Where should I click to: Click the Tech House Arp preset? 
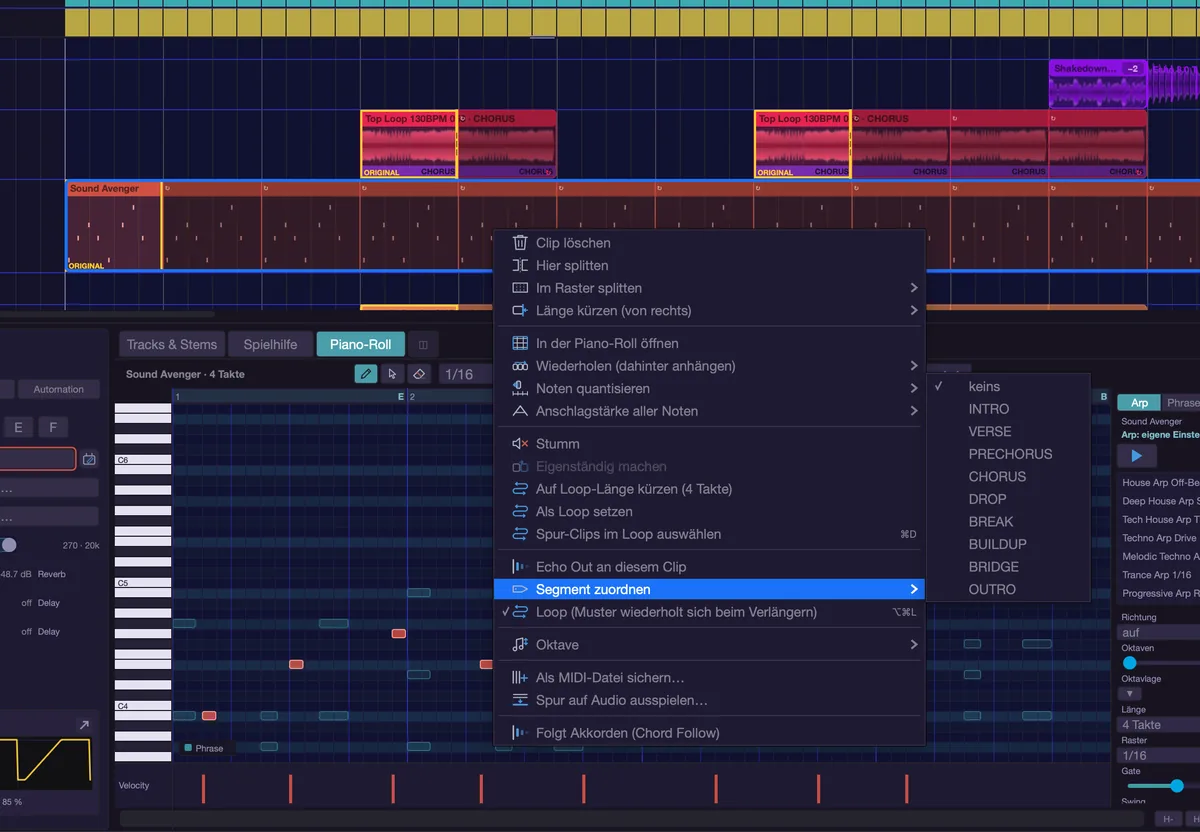click(x=1160, y=519)
